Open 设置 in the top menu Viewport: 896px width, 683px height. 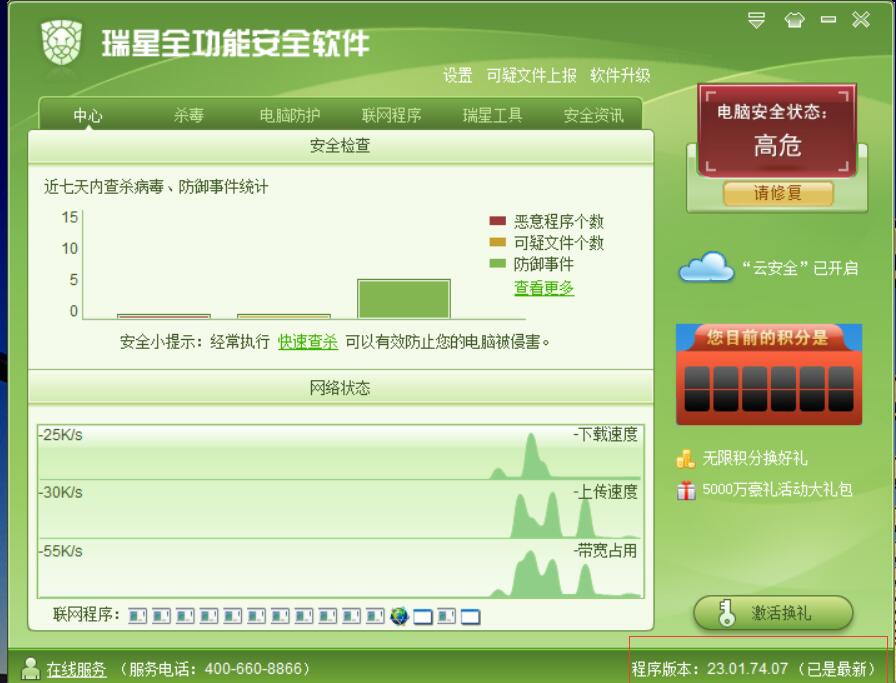point(458,75)
